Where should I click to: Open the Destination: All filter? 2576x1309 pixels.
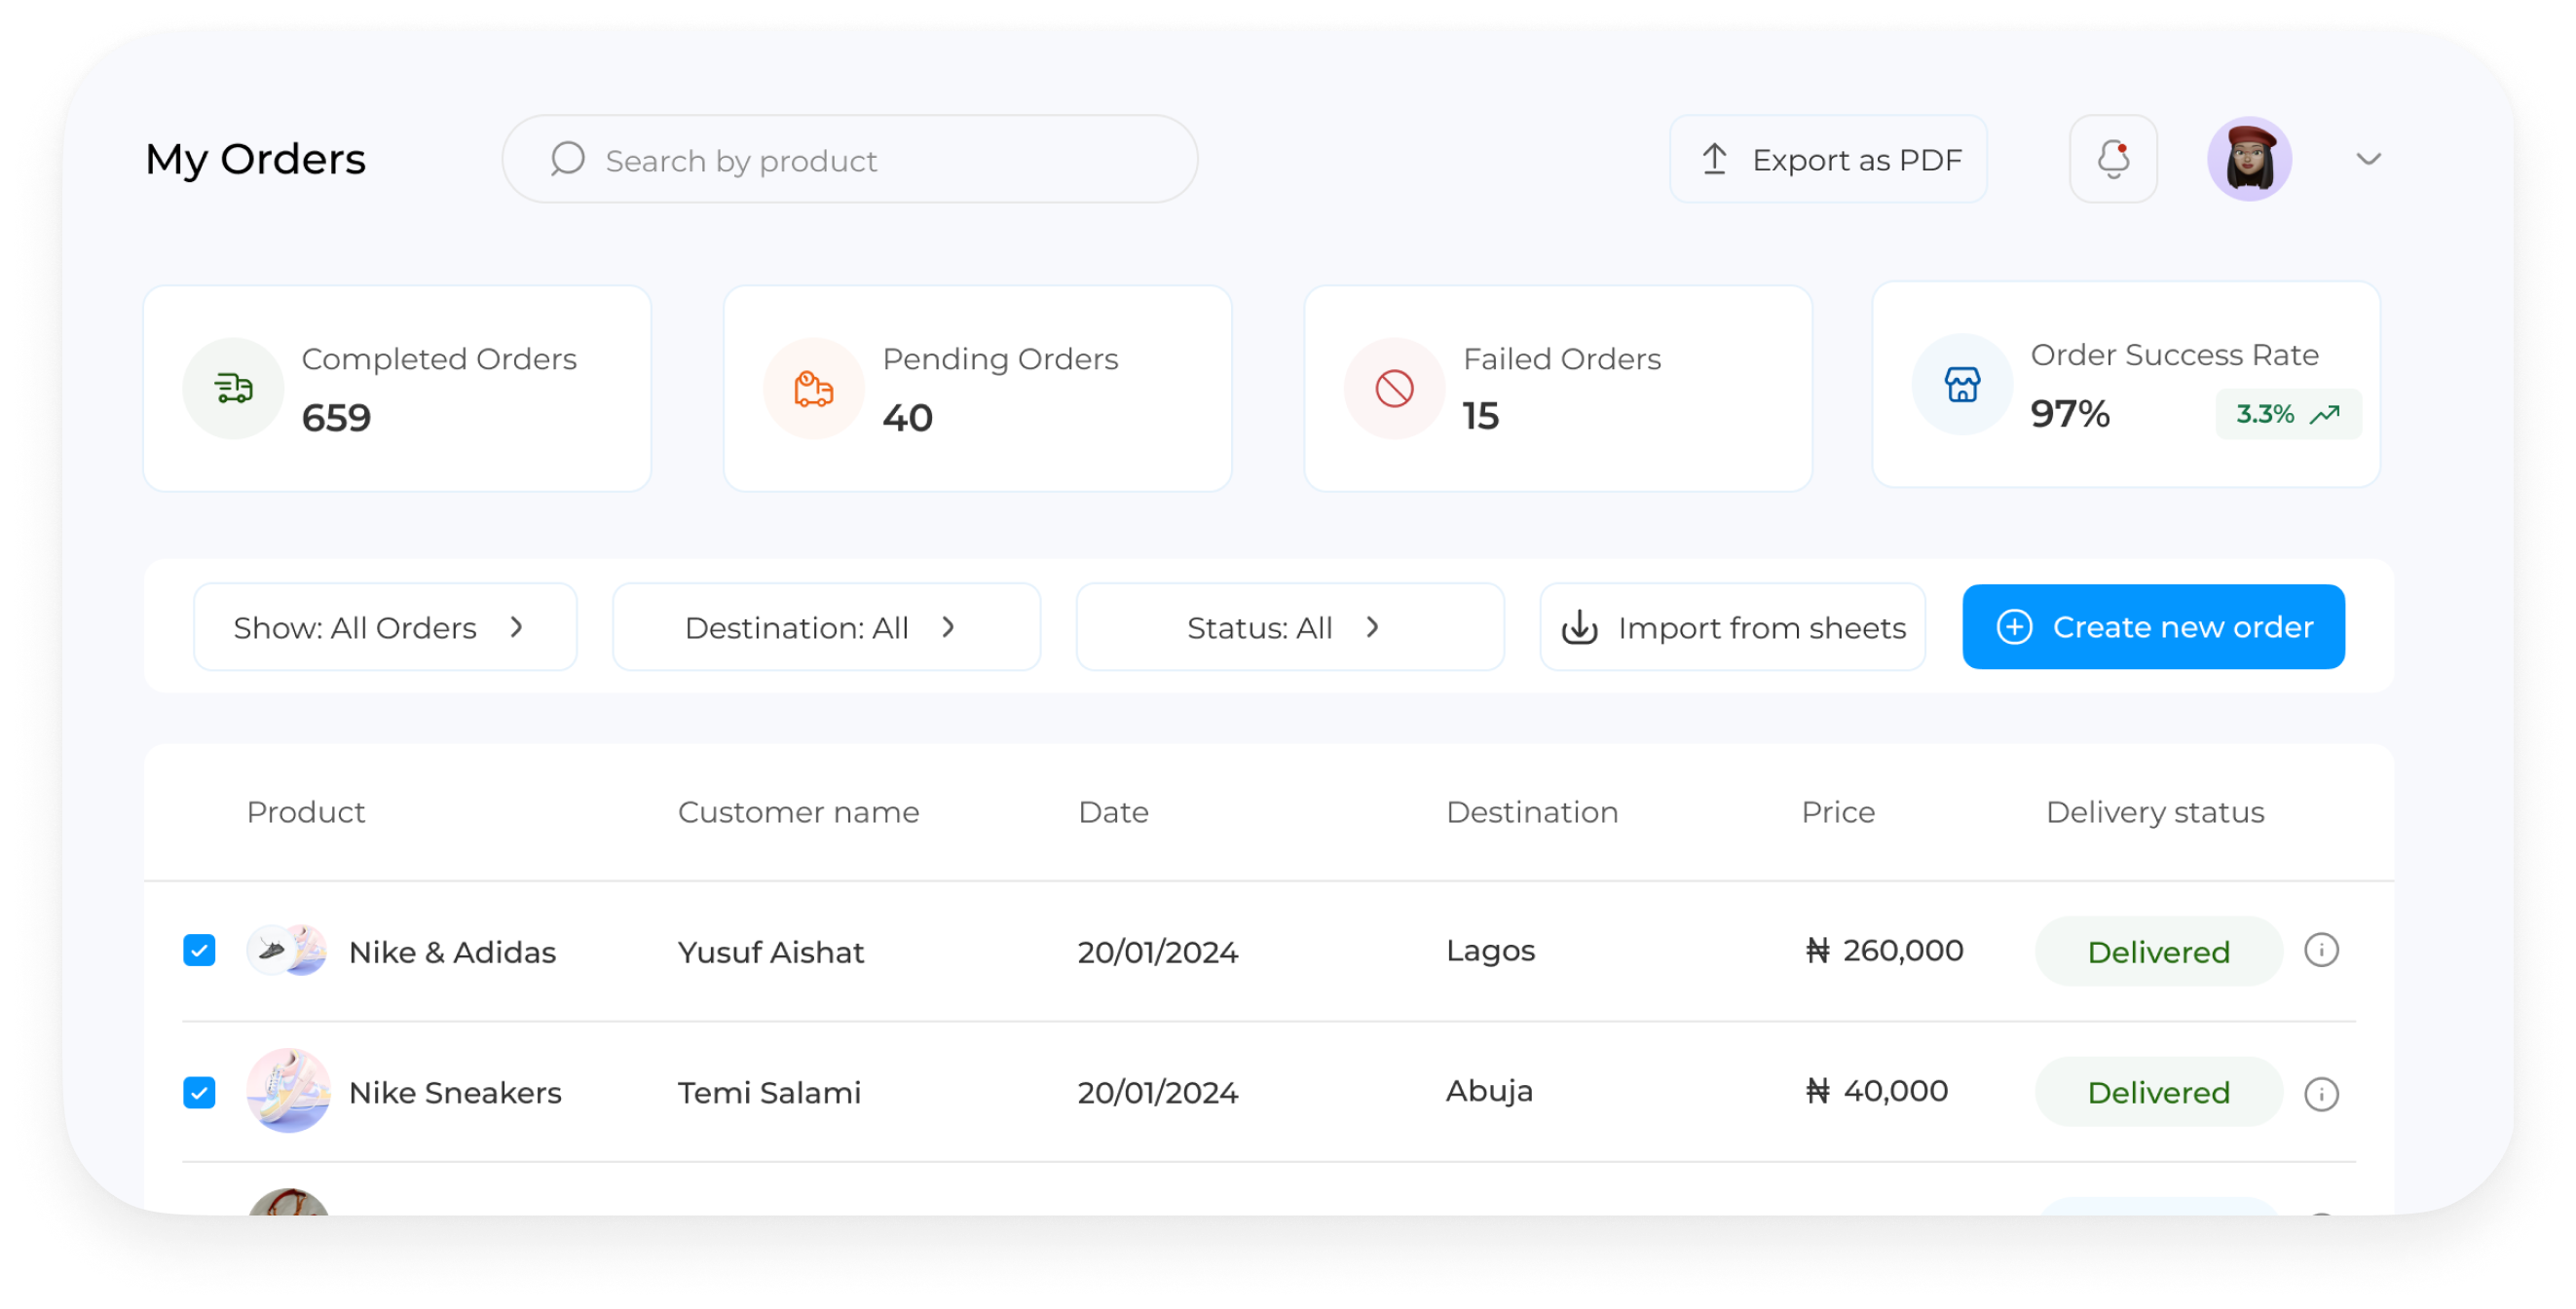pos(826,627)
